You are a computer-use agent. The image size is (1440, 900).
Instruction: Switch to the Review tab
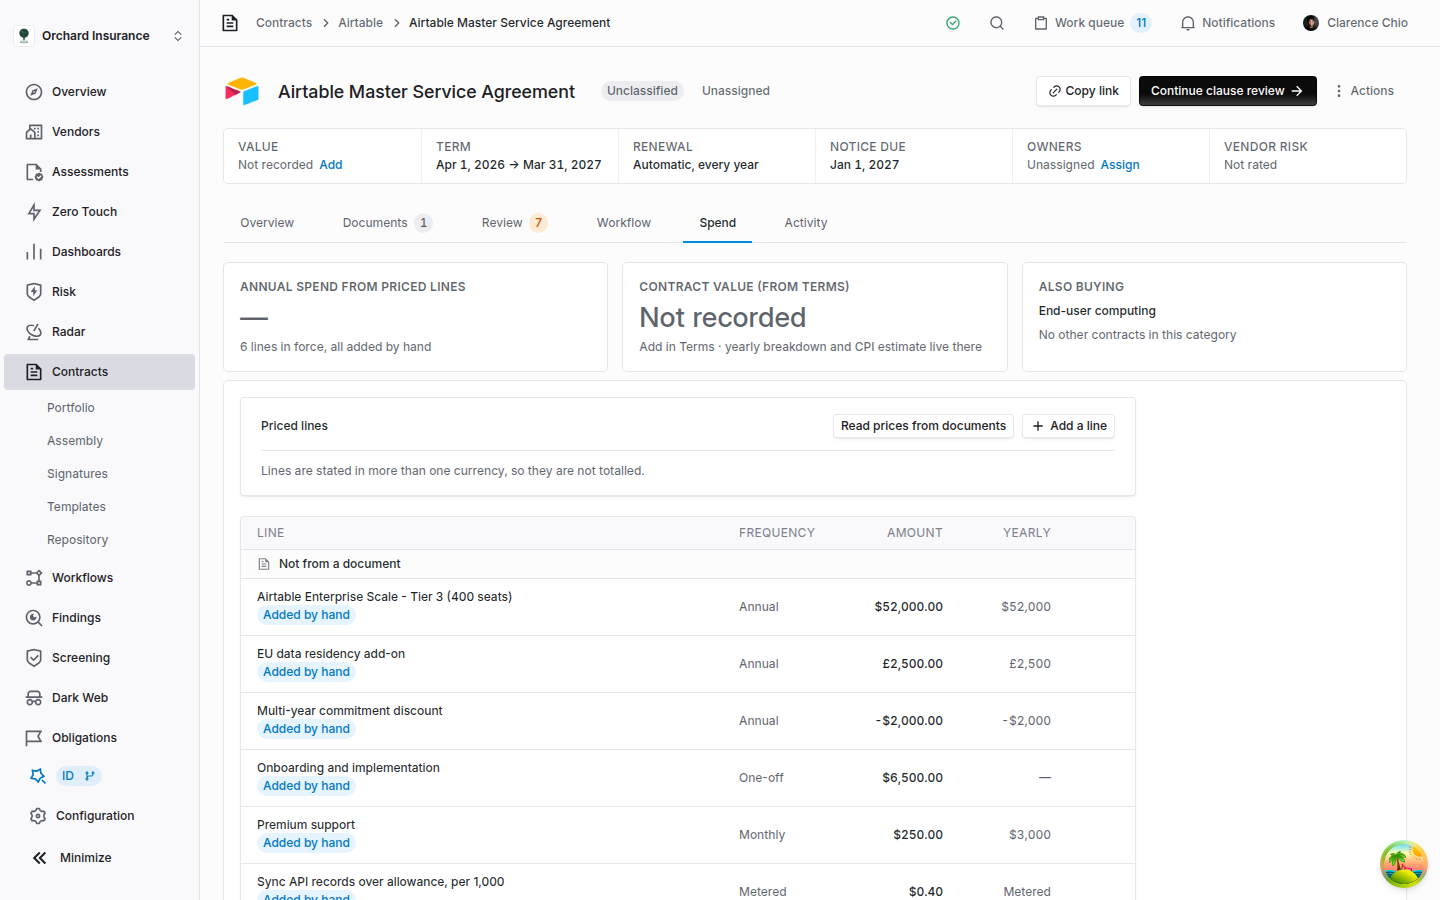coord(514,223)
